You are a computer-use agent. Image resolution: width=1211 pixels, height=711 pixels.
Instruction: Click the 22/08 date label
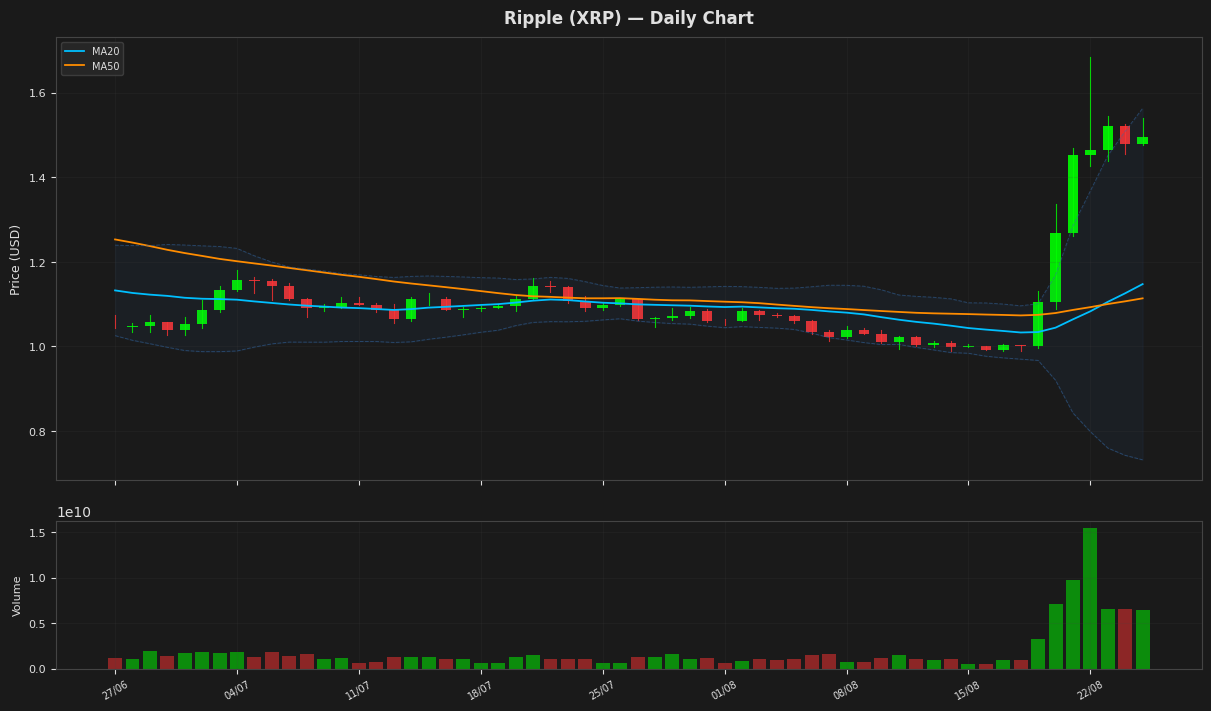click(x=1090, y=690)
